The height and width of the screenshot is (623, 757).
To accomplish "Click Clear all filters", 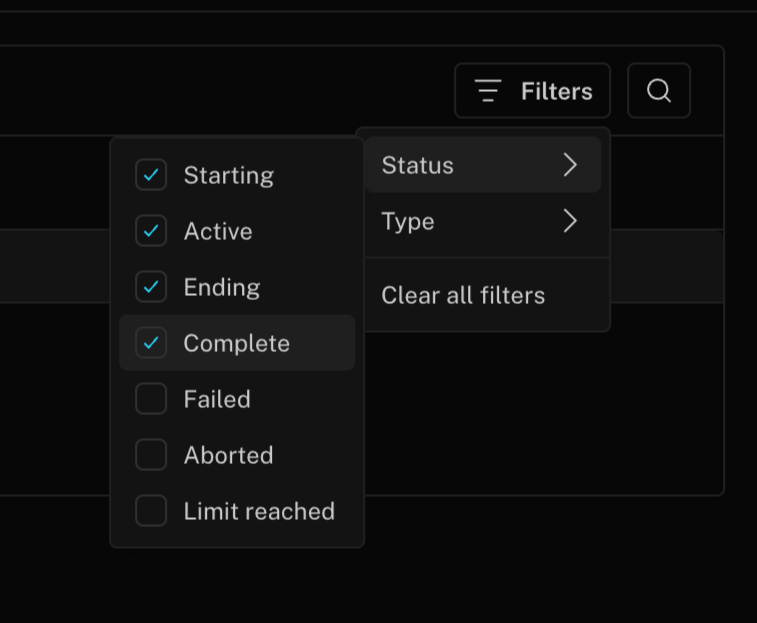I will click(463, 295).
